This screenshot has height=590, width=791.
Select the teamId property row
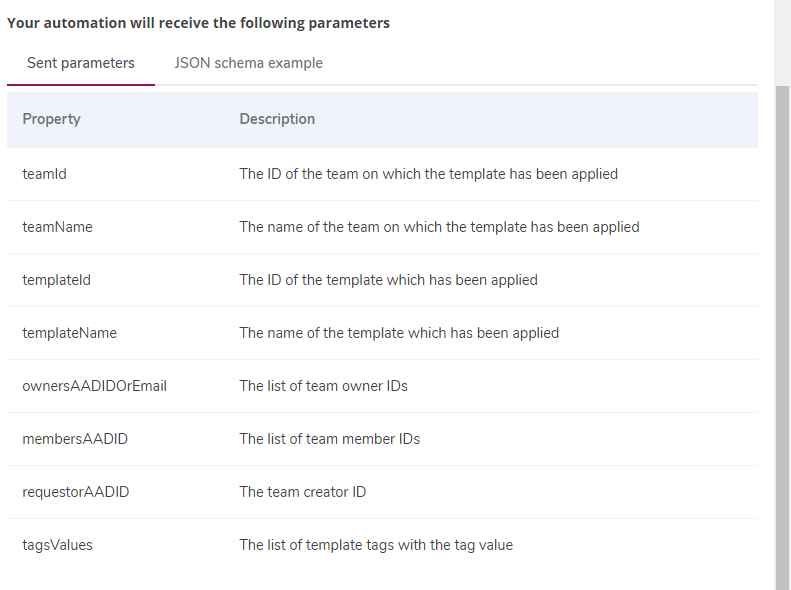[382, 174]
